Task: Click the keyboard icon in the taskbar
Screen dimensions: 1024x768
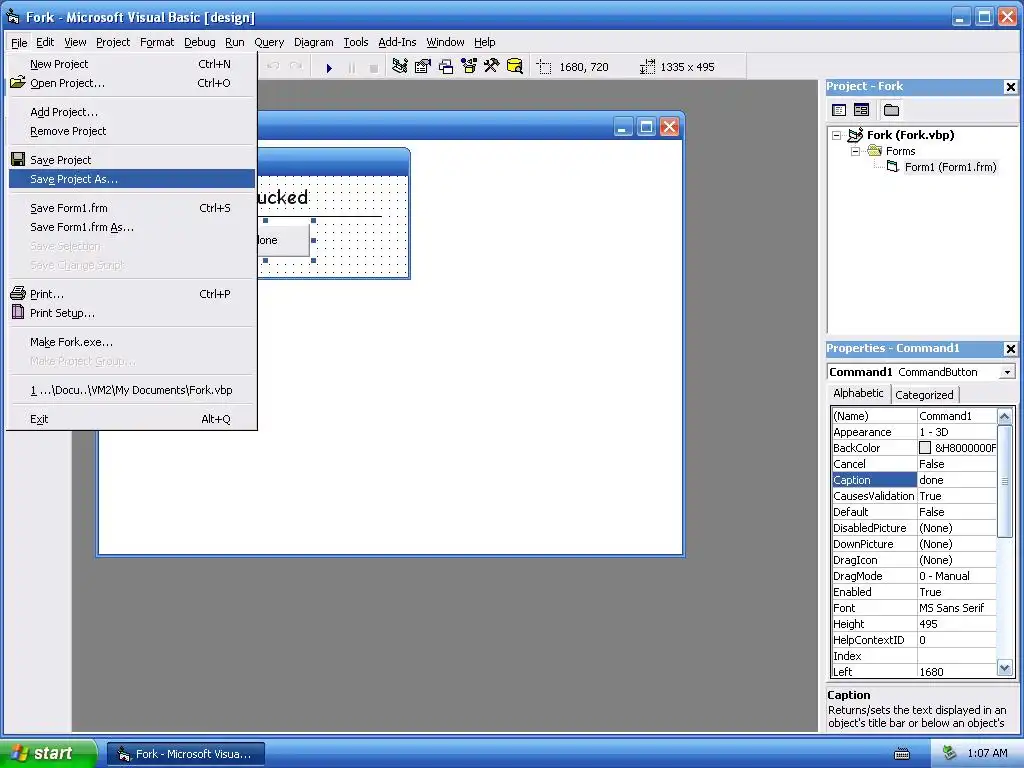Action: 902,754
